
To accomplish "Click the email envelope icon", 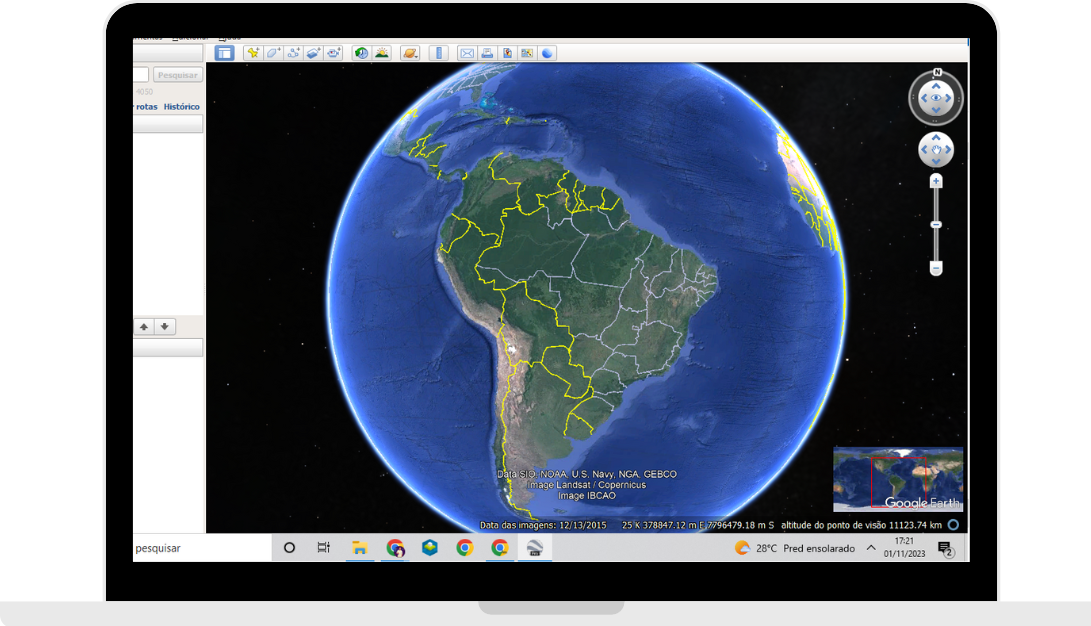I will [467, 53].
